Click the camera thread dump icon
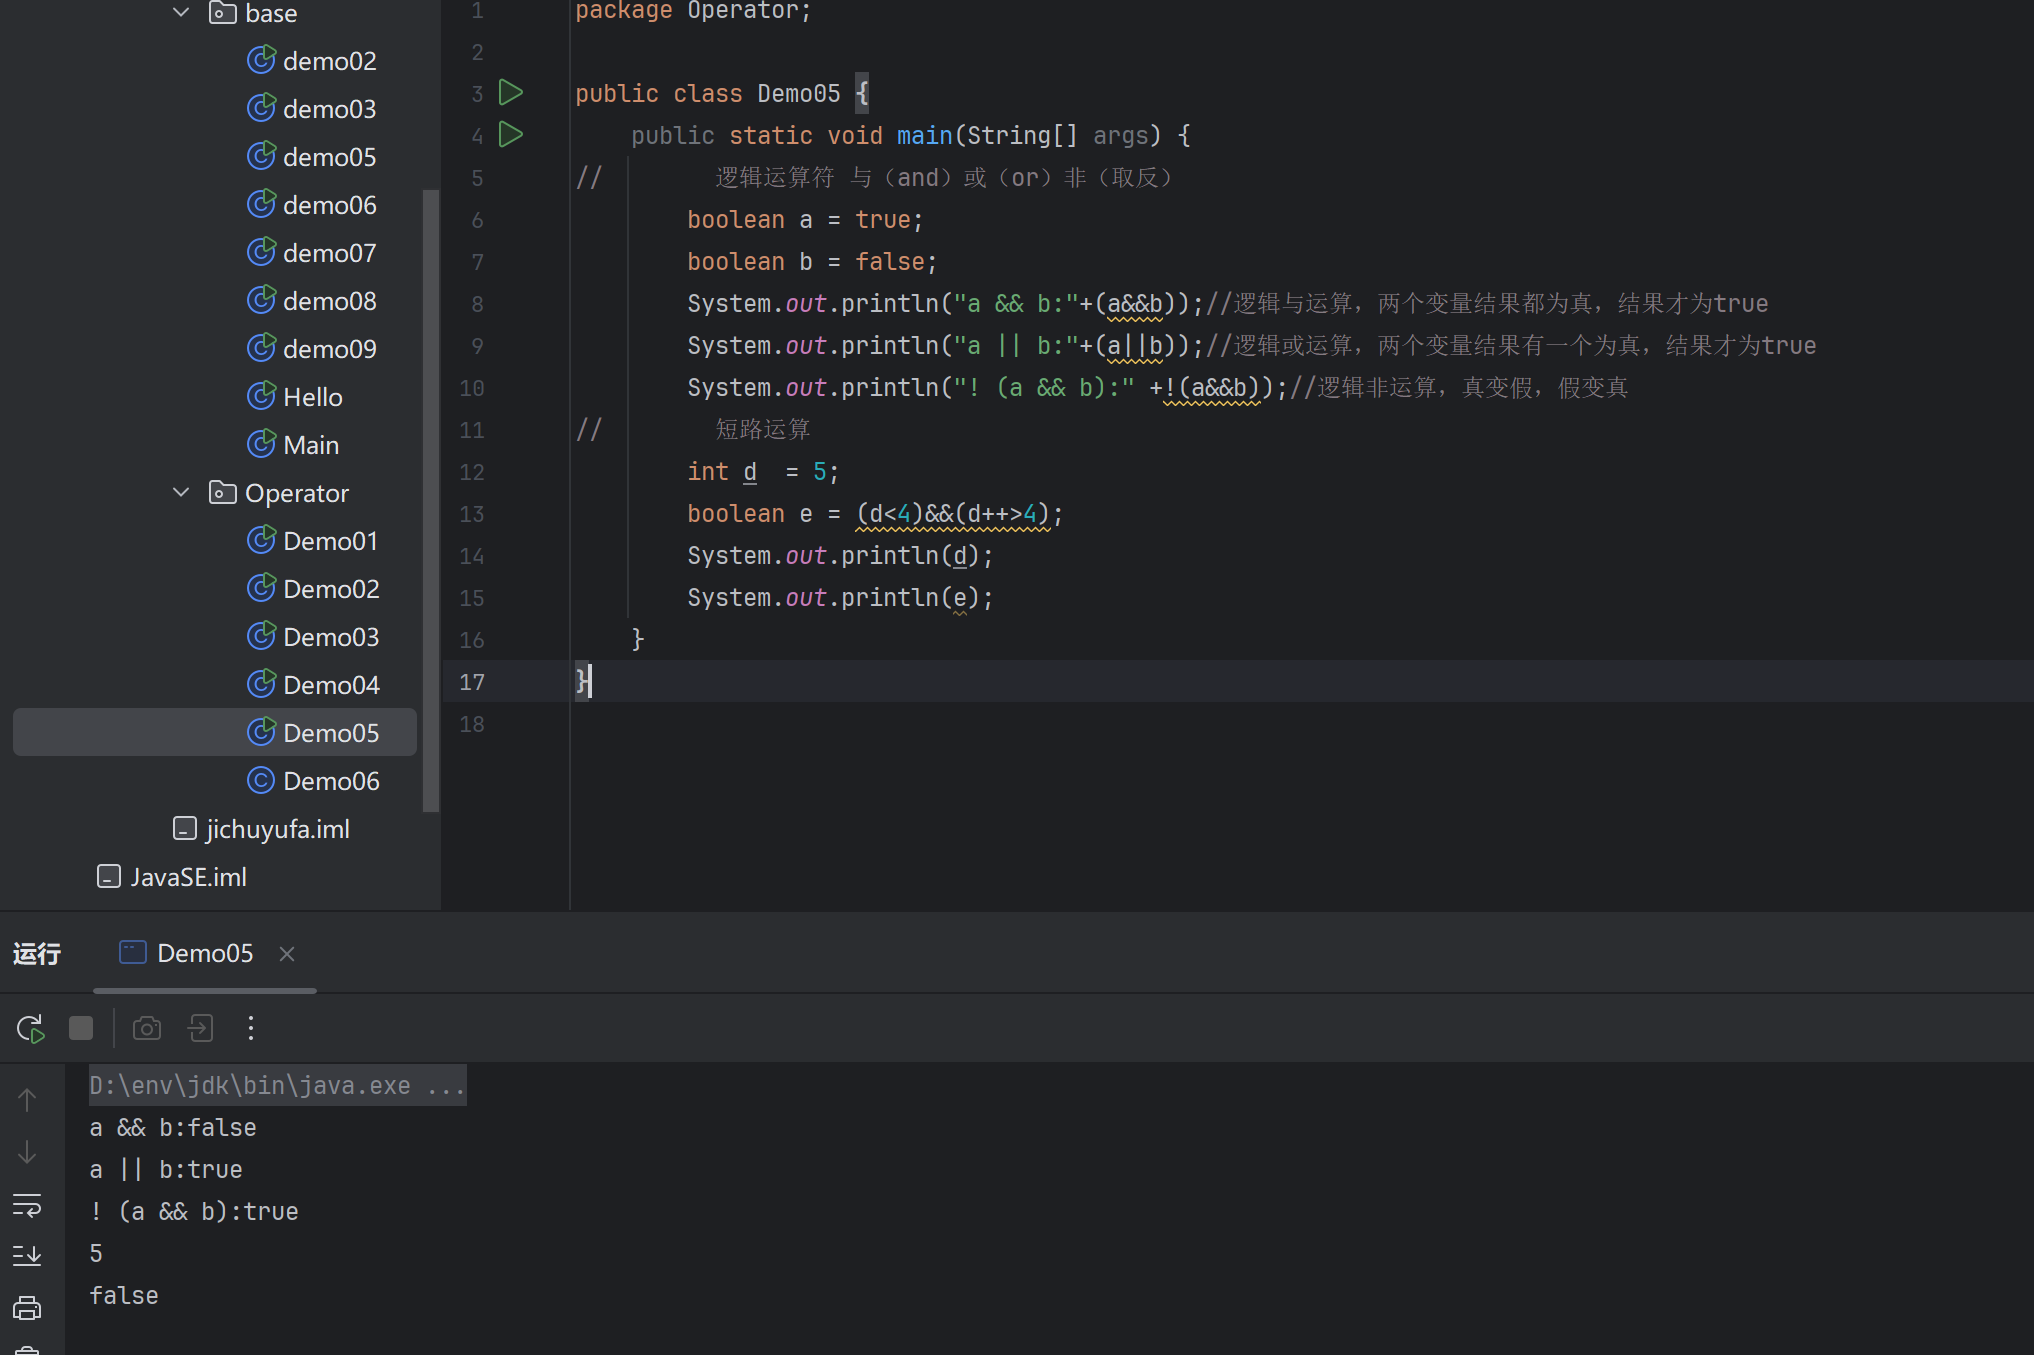This screenshot has height=1355, width=2034. click(147, 1028)
